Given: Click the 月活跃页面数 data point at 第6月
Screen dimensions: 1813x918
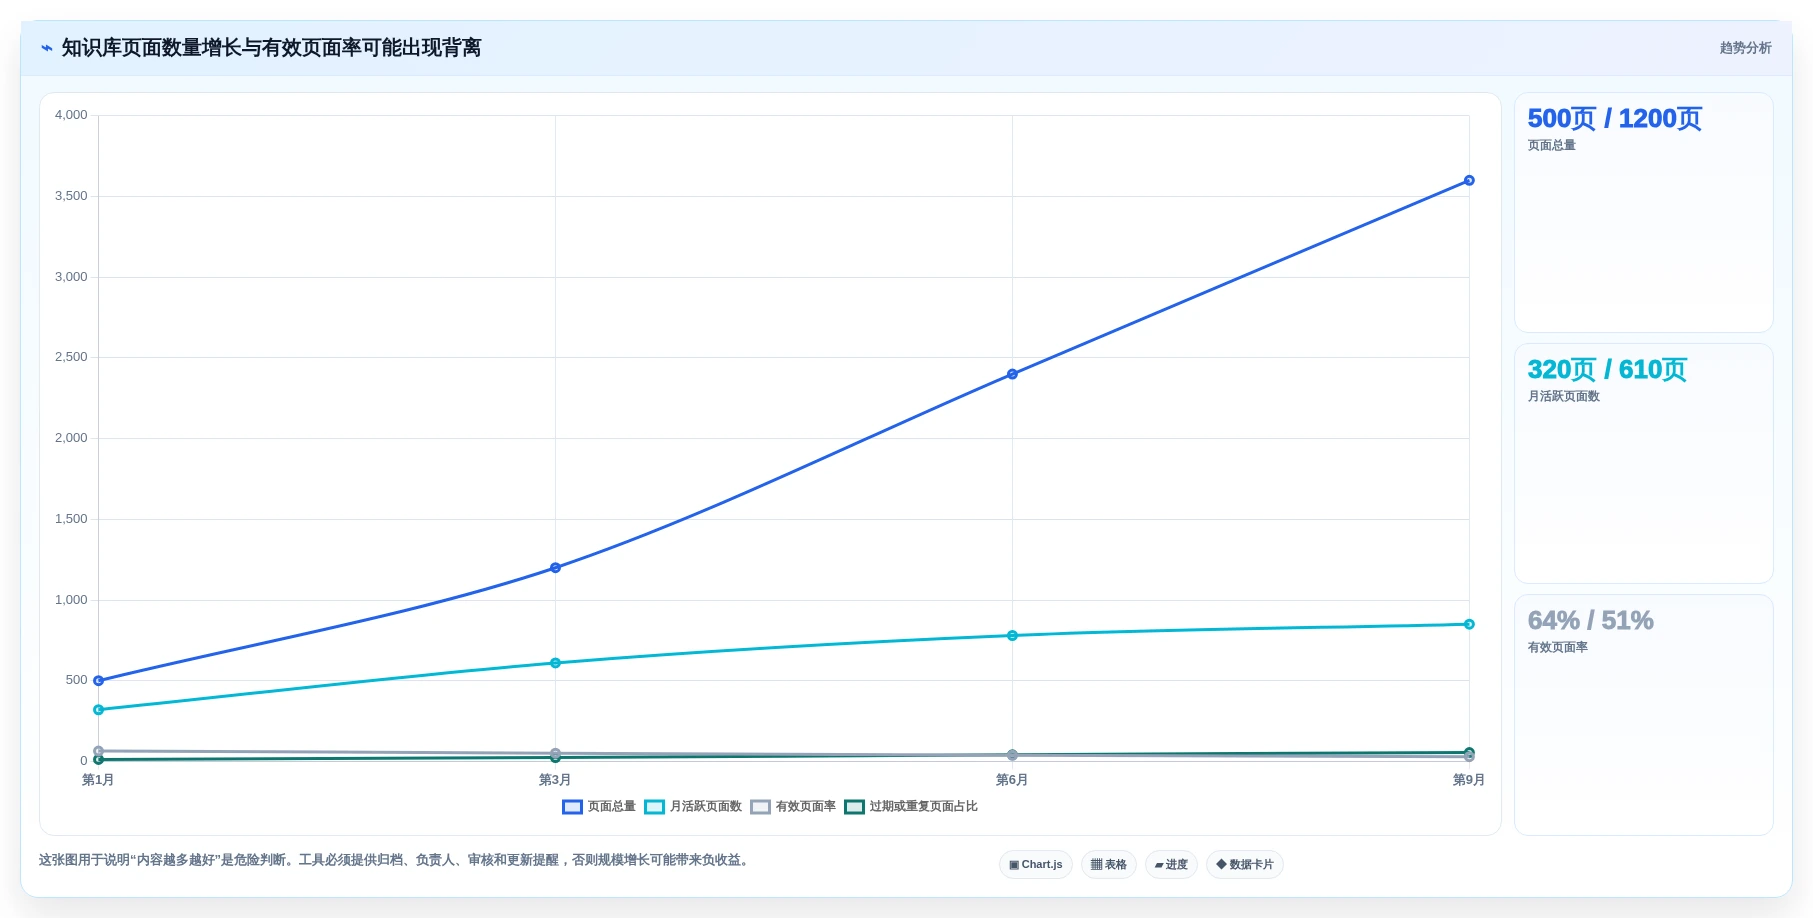Looking at the screenshot, I should (x=1012, y=636).
